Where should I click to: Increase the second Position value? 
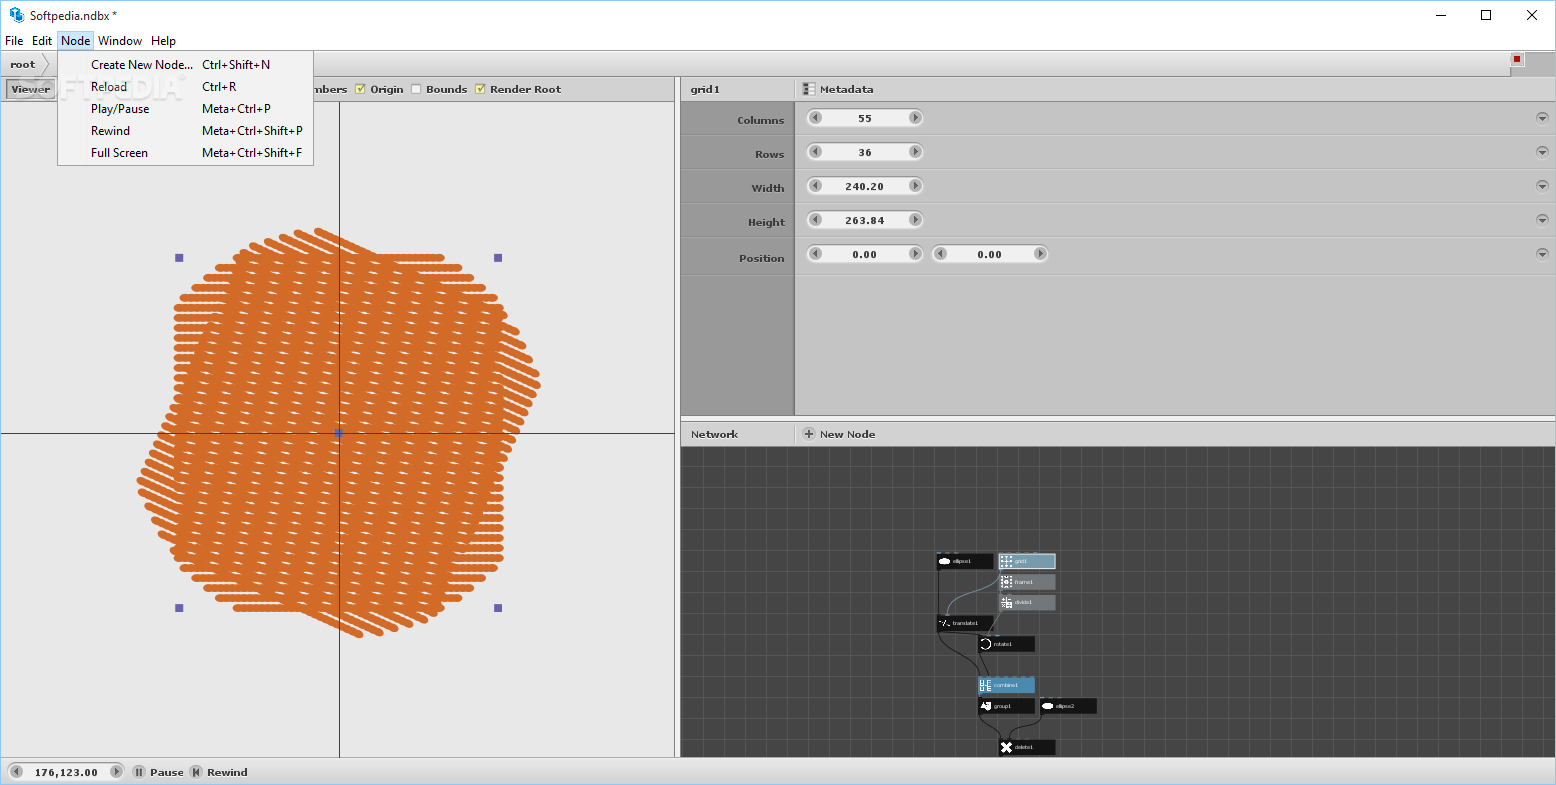[1040, 254]
